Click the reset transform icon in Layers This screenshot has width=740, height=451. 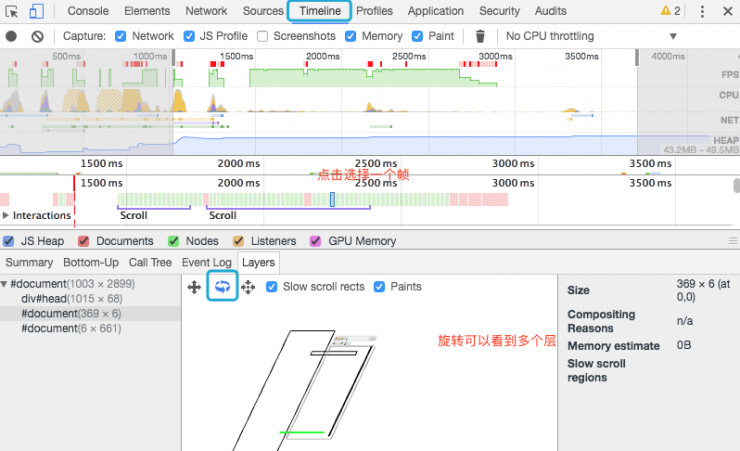pyautogui.click(x=248, y=287)
